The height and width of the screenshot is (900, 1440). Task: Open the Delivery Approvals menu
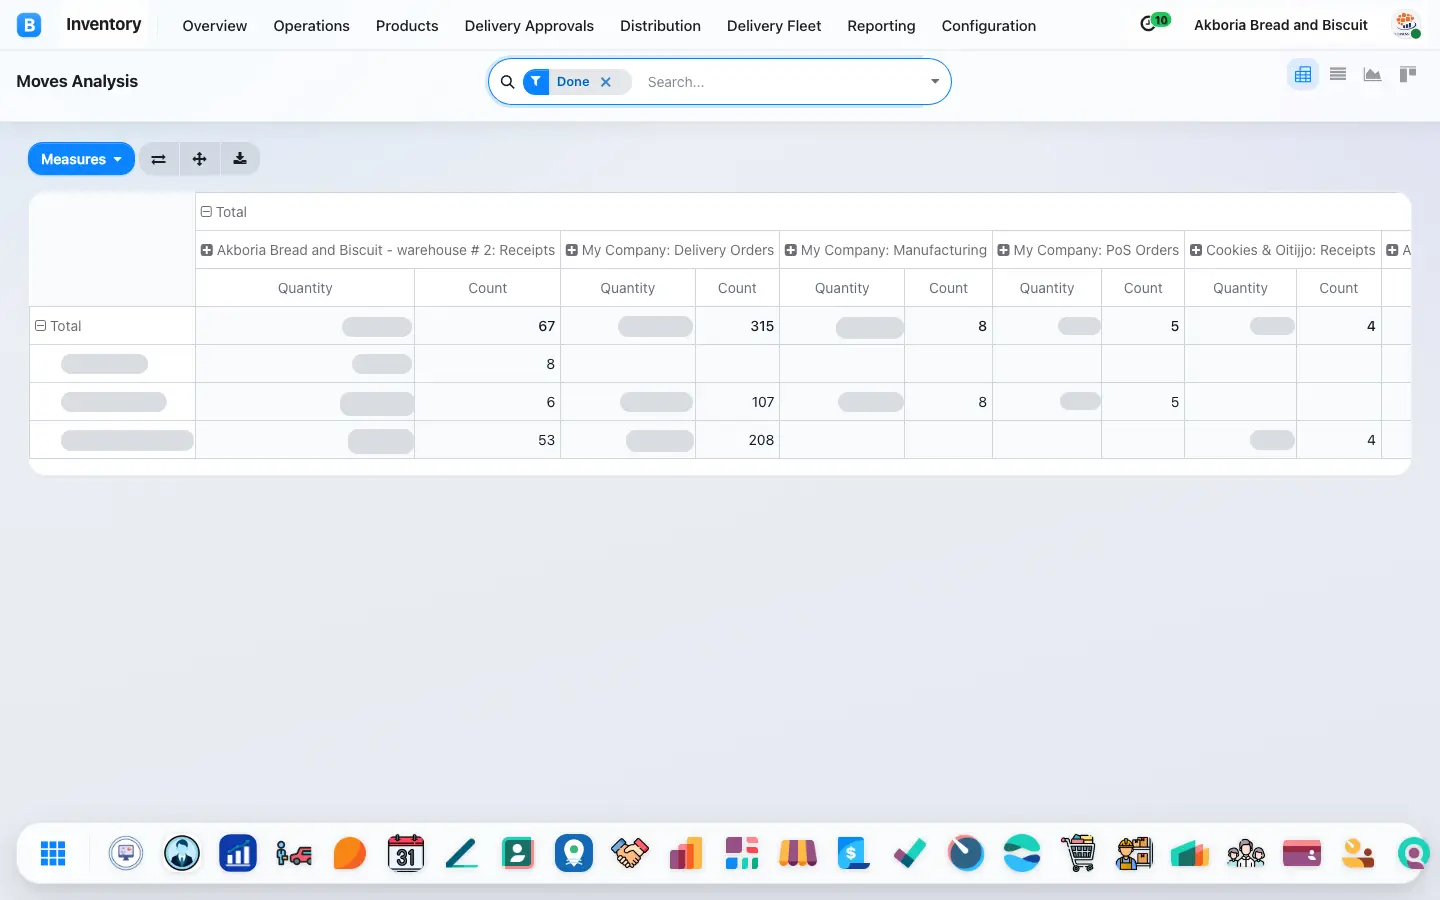pos(529,26)
